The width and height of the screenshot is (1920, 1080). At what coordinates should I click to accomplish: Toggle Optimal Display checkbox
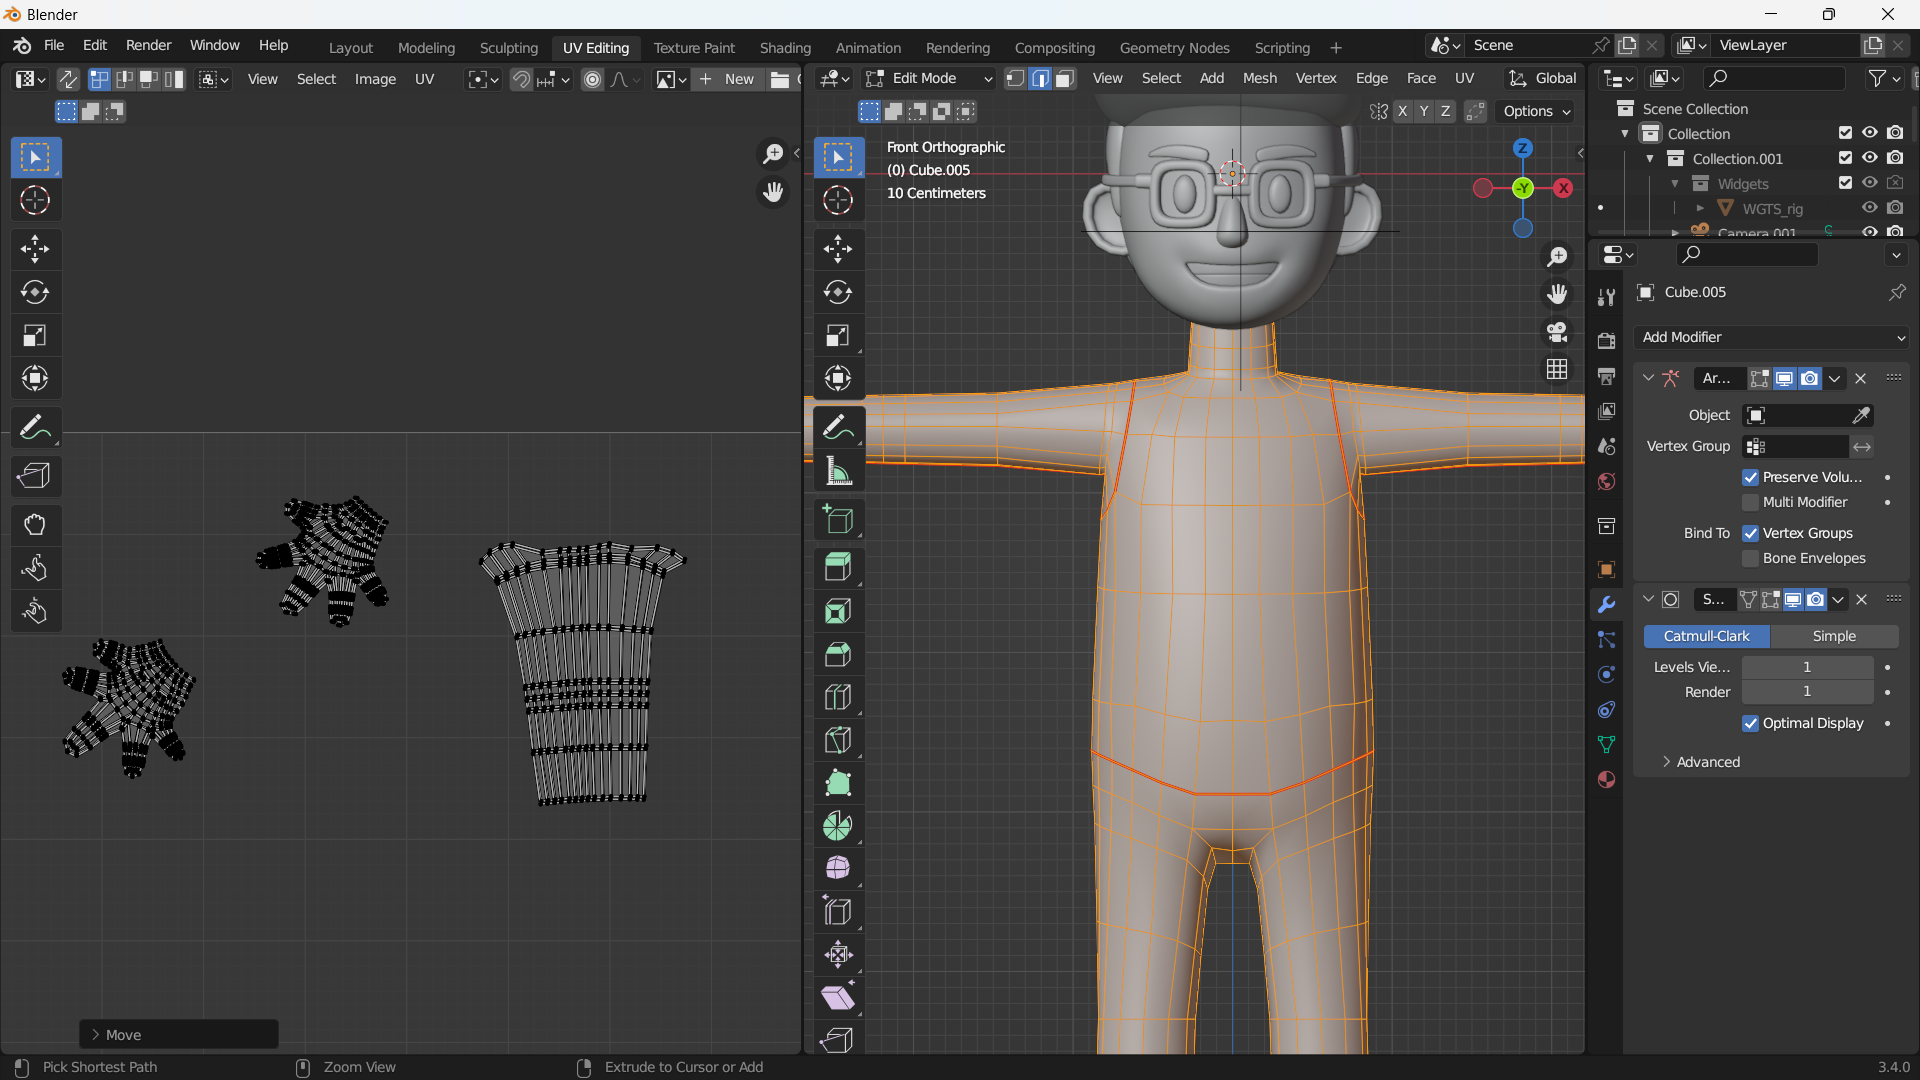pos(1750,723)
